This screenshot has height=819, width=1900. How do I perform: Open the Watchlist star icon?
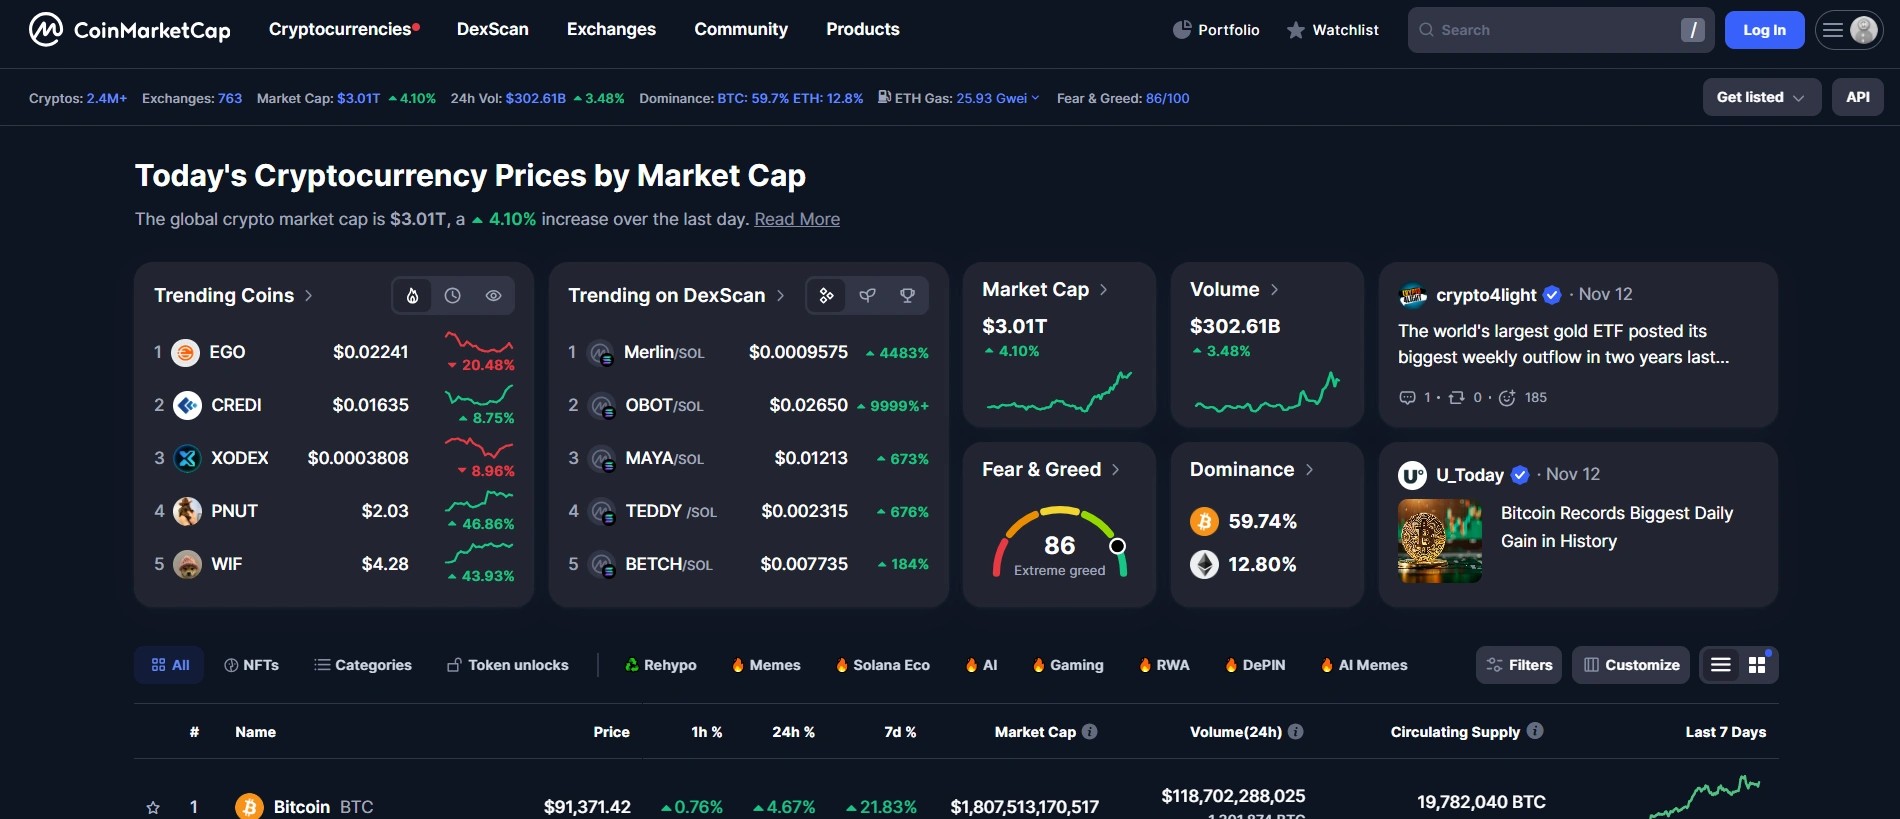pyautogui.click(x=1295, y=30)
